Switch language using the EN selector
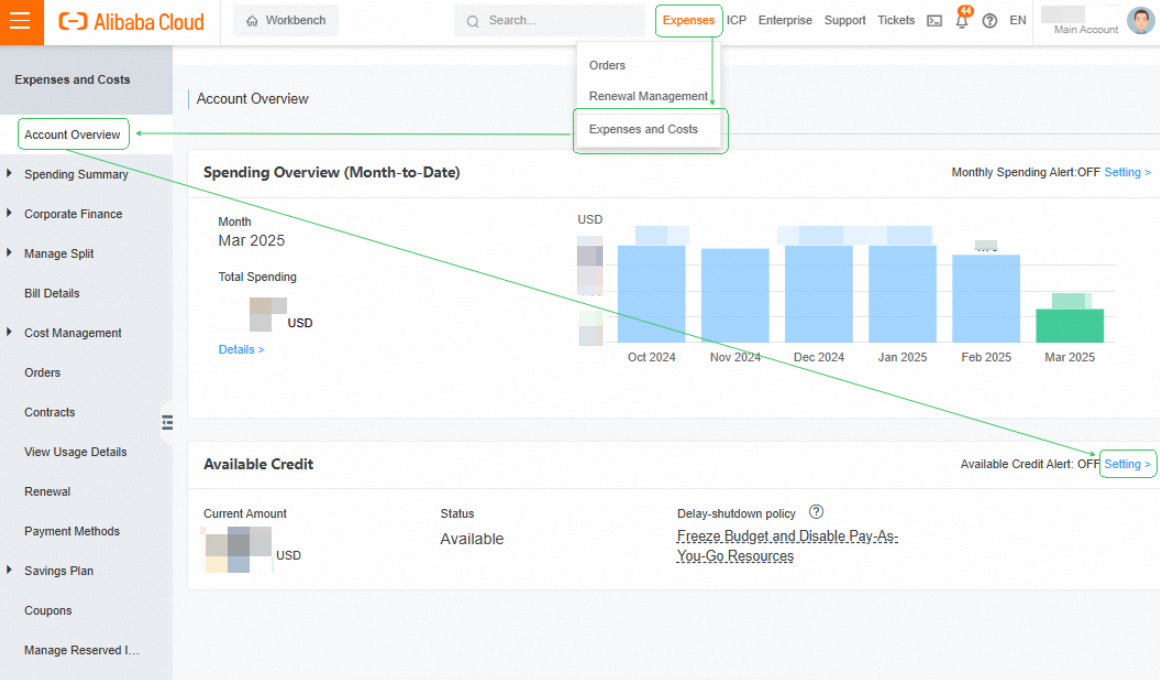The width and height of the screenshot is (1160, 680). coord(1018,21)
